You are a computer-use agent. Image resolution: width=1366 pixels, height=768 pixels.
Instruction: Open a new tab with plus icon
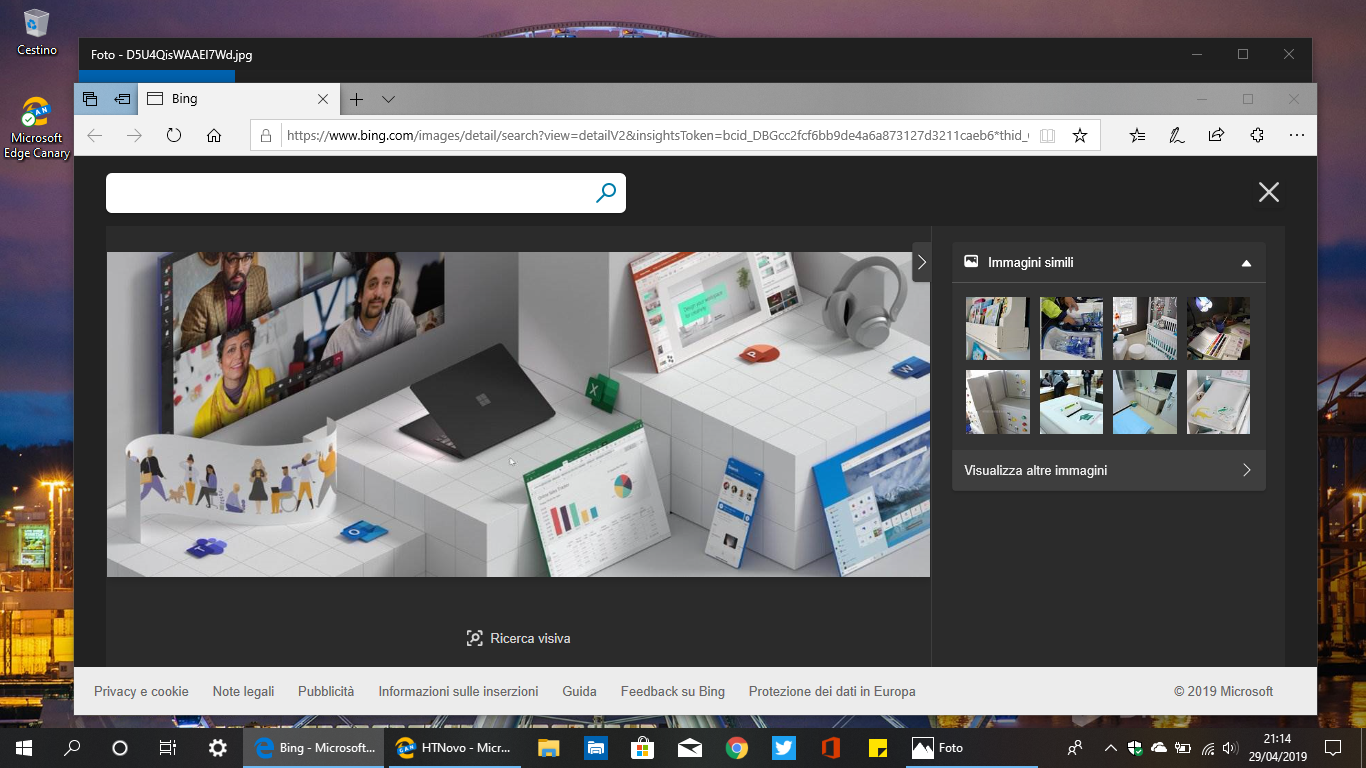click(356, 99)
